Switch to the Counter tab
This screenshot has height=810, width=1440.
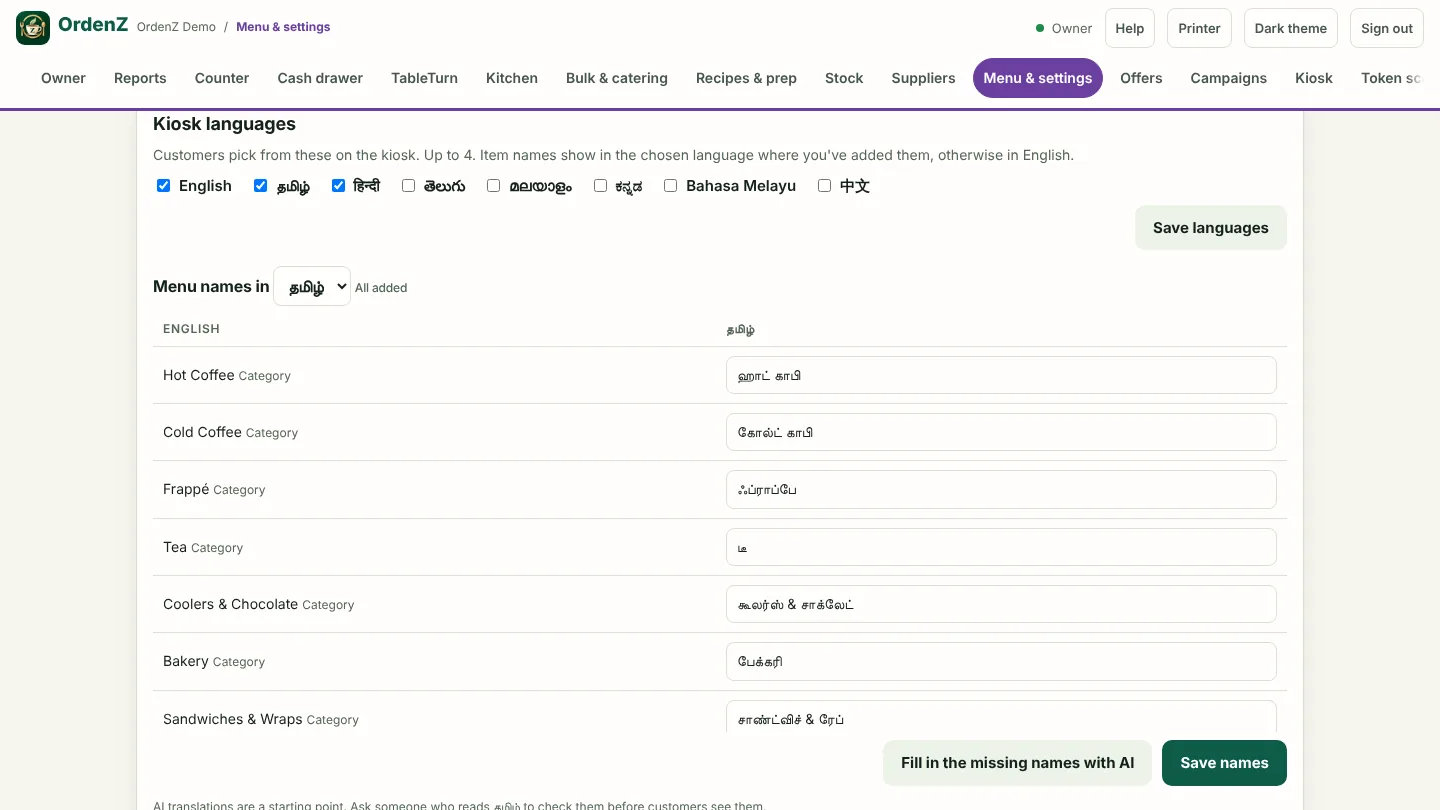[222, 78]
